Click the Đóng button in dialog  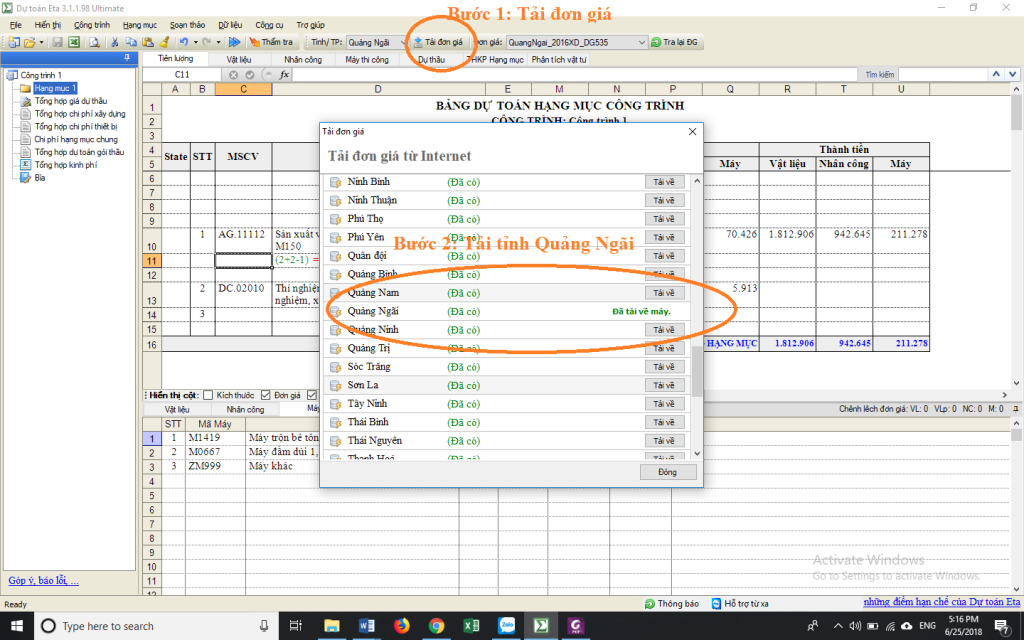click(x=667, y=472)
